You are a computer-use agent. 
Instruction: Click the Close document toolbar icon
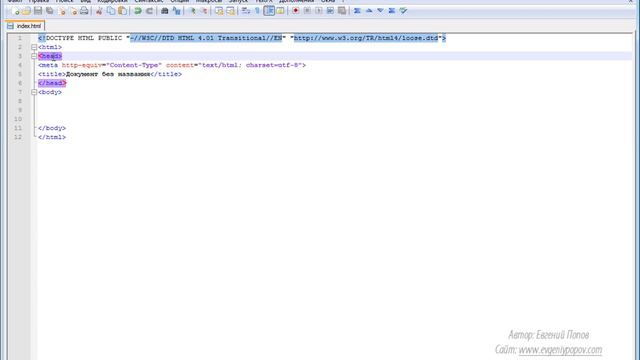(62, 11)
